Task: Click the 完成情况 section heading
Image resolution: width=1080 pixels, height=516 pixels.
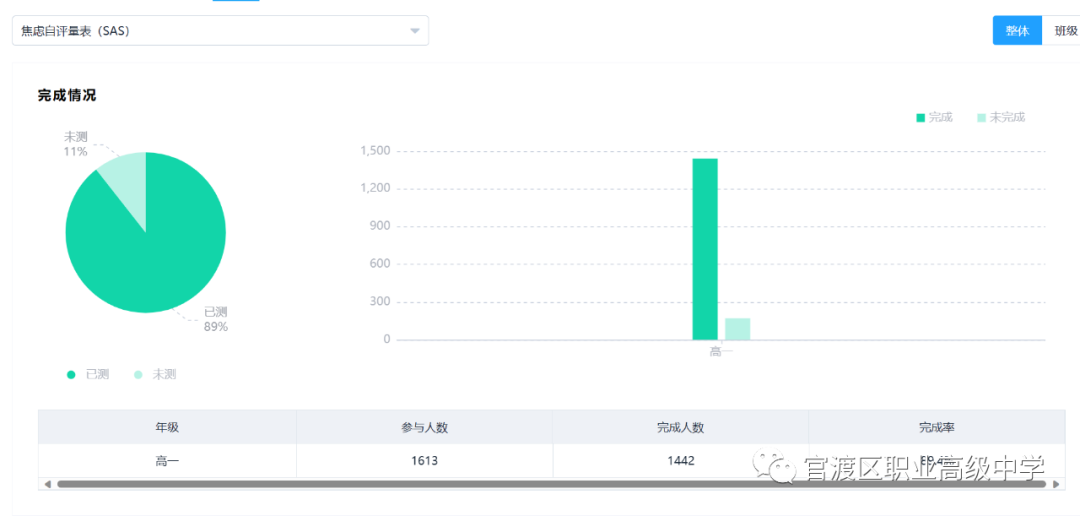Action: click(67, 96)
